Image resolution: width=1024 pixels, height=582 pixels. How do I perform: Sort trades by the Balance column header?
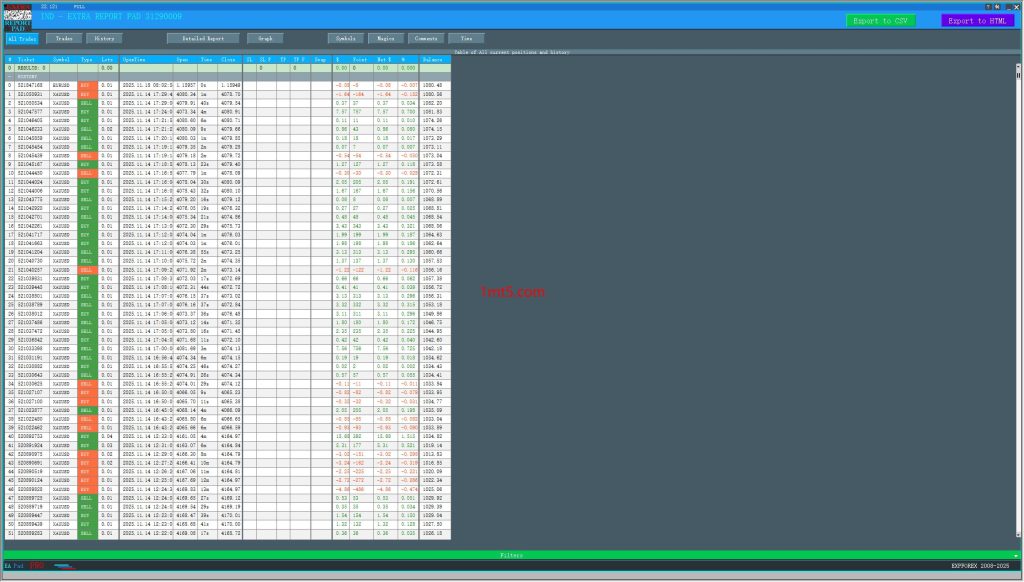point(434,59)
